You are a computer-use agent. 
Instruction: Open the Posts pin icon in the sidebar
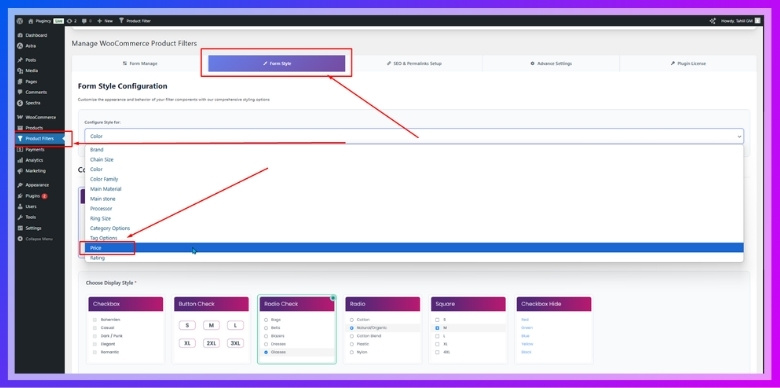click(x=20, y=60)
